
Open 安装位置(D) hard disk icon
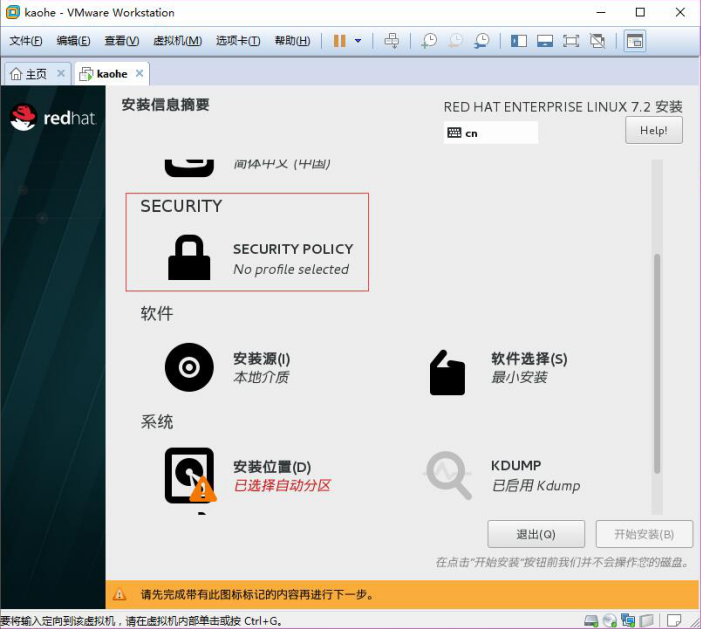coord(190,475)
